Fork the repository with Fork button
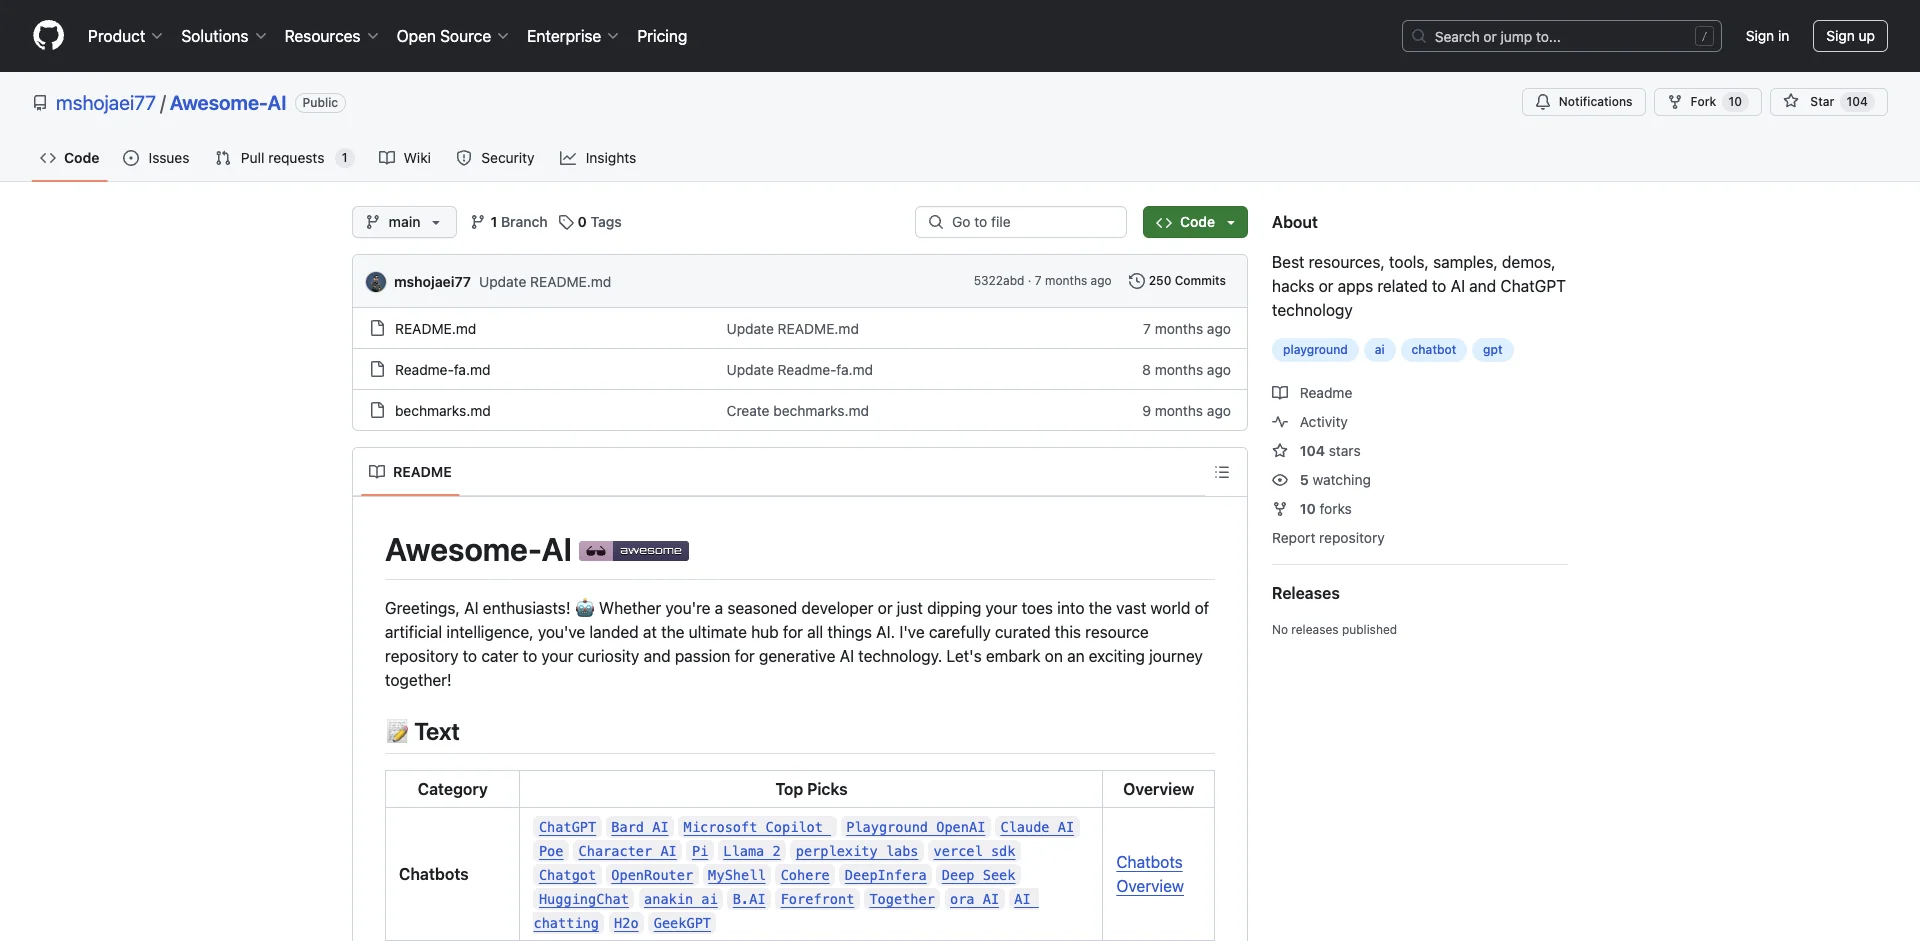The width and height of the screenshot is (1920, 941). pos(1707,102)
